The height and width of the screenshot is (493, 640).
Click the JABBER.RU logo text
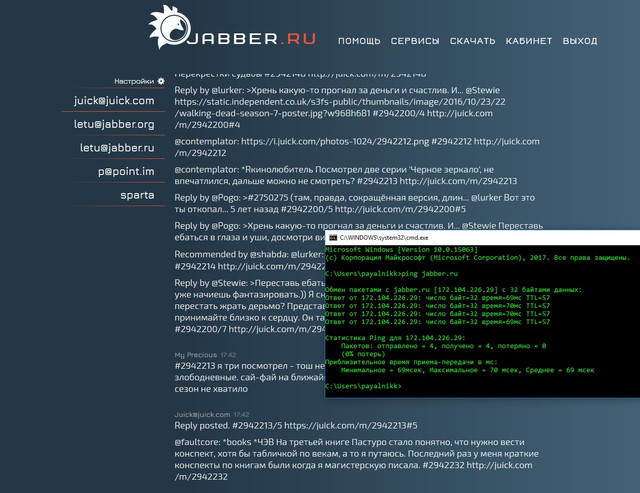[x=253, y=39]
